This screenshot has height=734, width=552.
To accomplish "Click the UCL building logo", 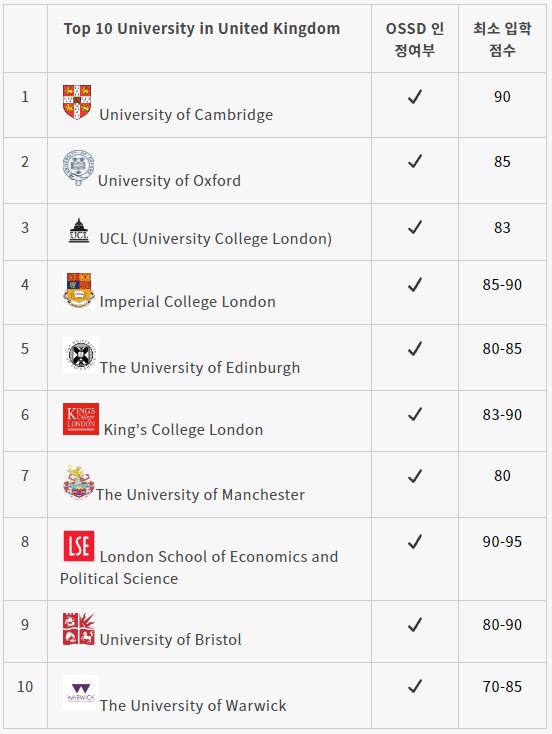I will [79, 230].
